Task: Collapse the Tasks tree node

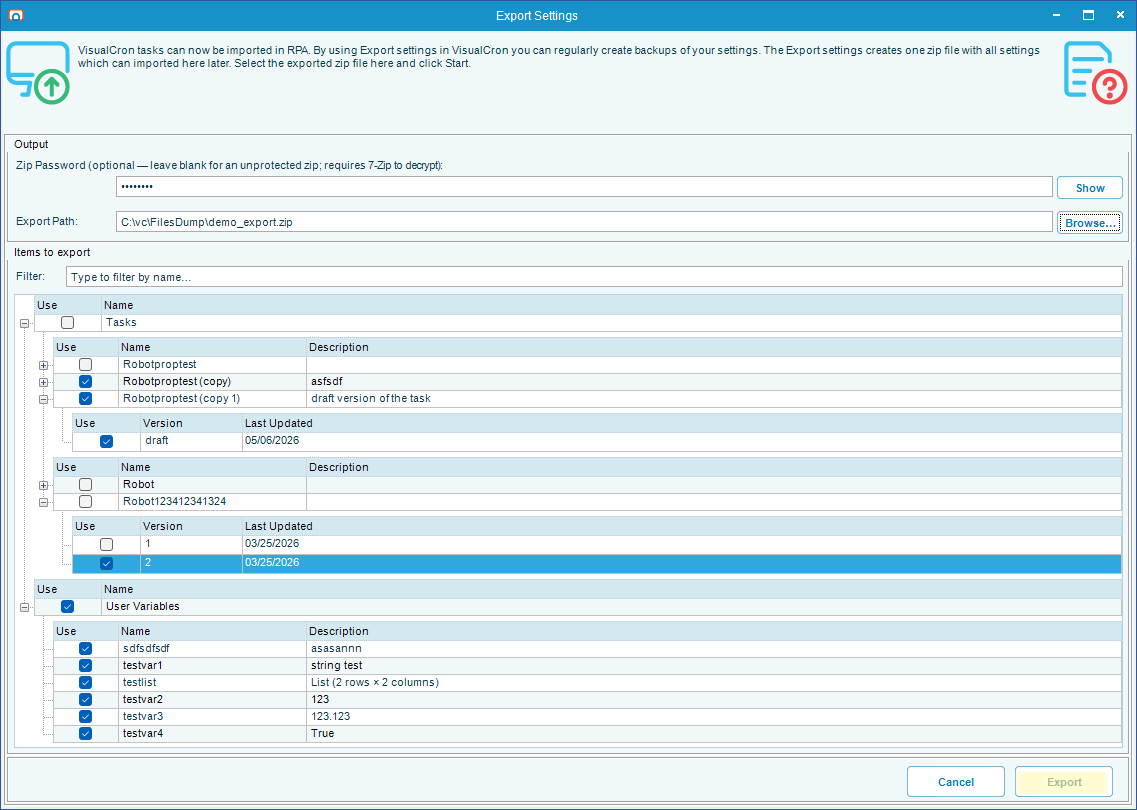Action: (25, 323)
